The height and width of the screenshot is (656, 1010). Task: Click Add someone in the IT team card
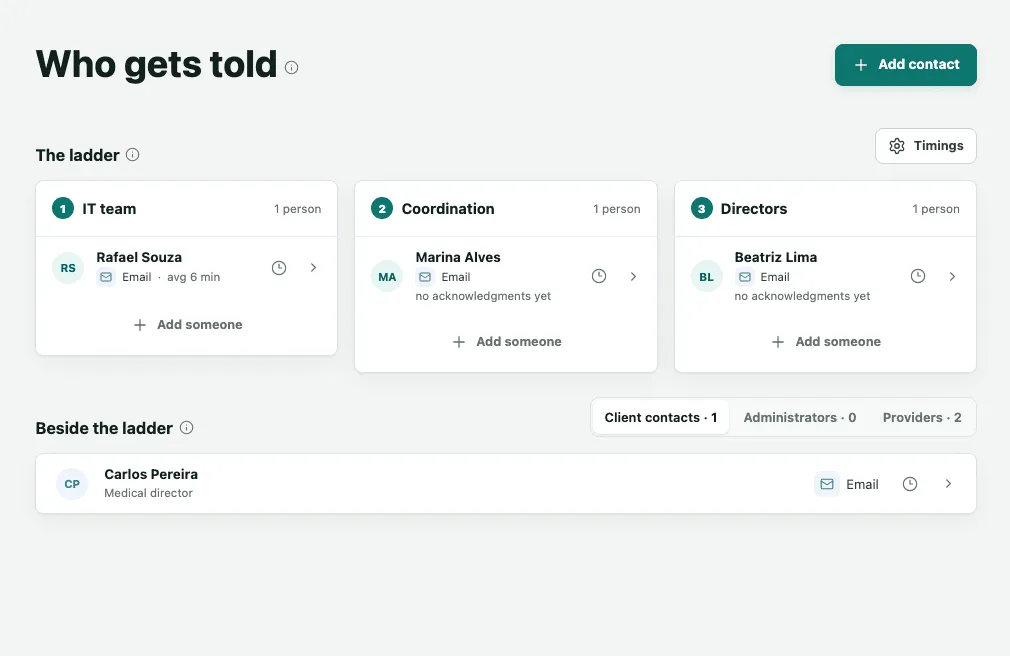tap(187, 325)
